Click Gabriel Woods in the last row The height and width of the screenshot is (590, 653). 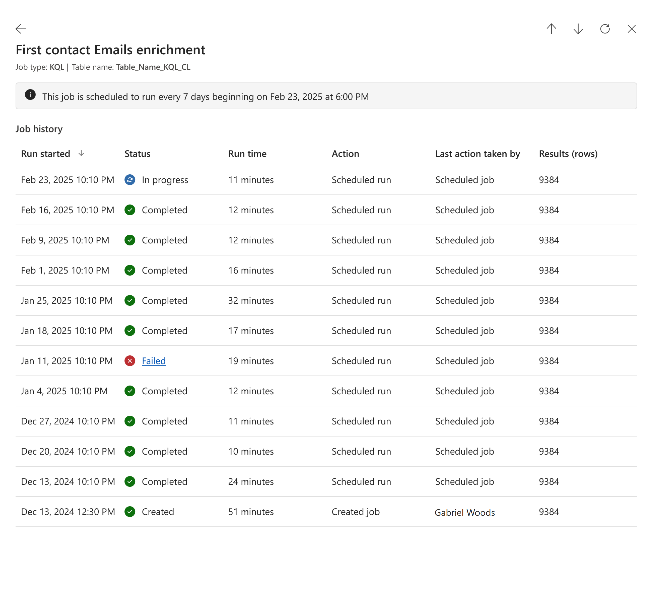coord(465,512)
